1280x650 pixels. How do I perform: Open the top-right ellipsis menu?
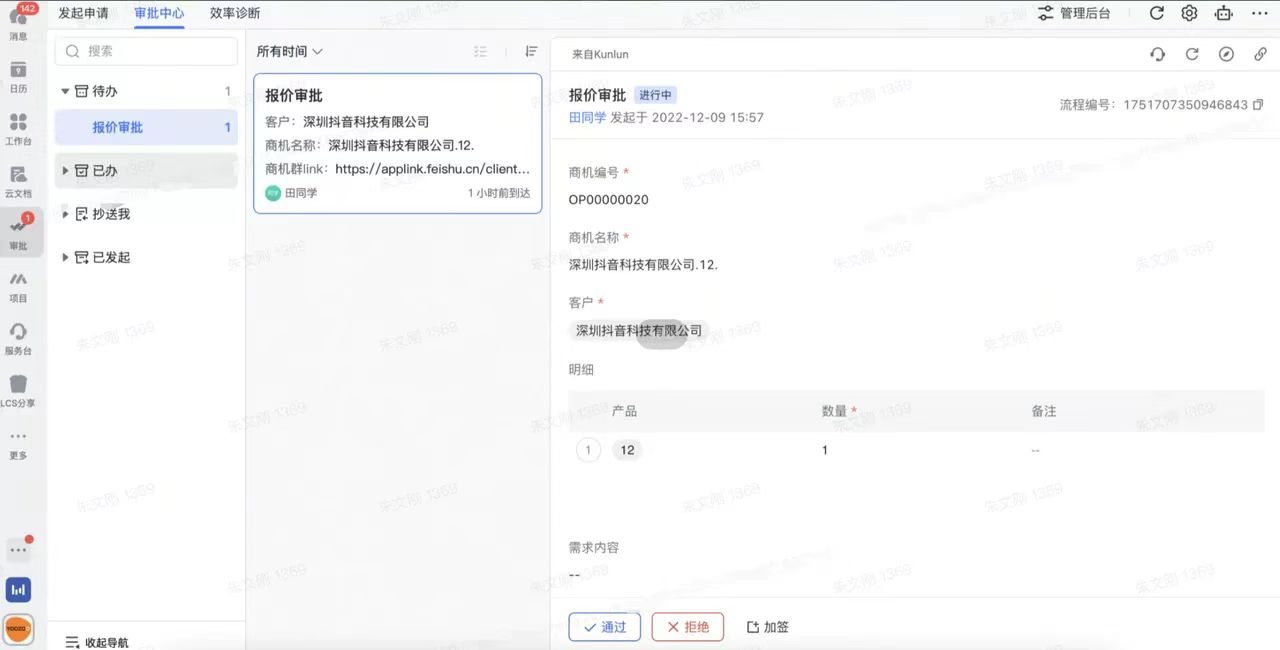tap(1259, 13)
